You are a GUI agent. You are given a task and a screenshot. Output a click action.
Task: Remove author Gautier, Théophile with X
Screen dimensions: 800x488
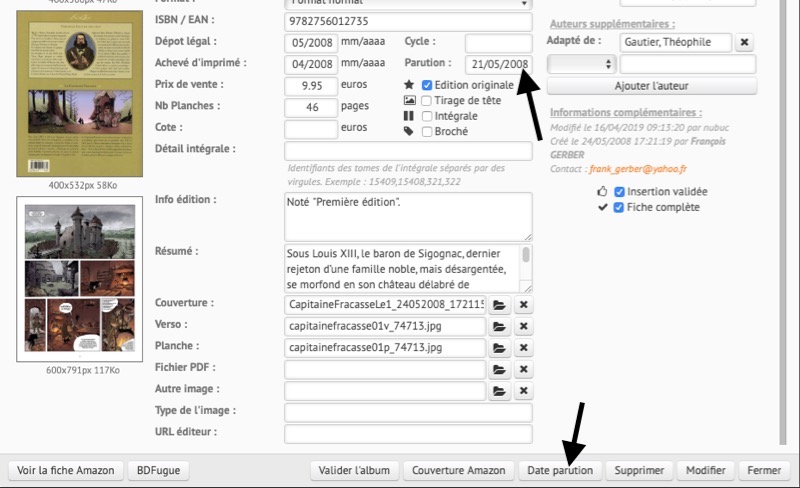click(746, 42)
